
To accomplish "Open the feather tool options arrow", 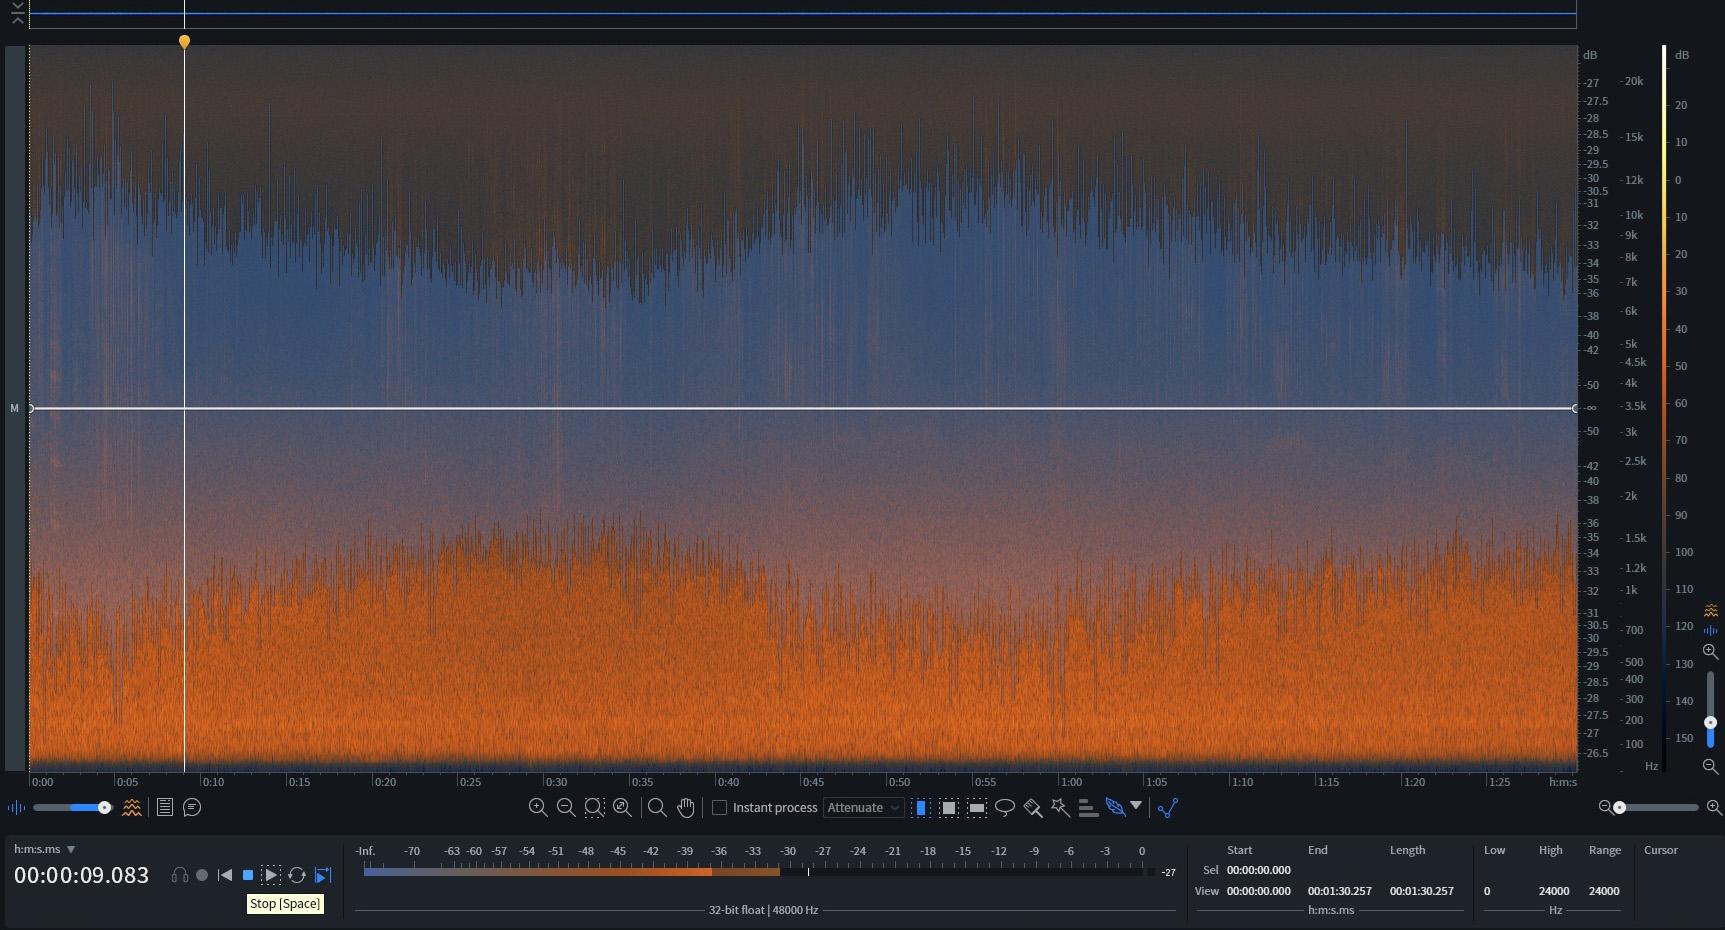I will pyautogui.click(x=1136, y=806).
